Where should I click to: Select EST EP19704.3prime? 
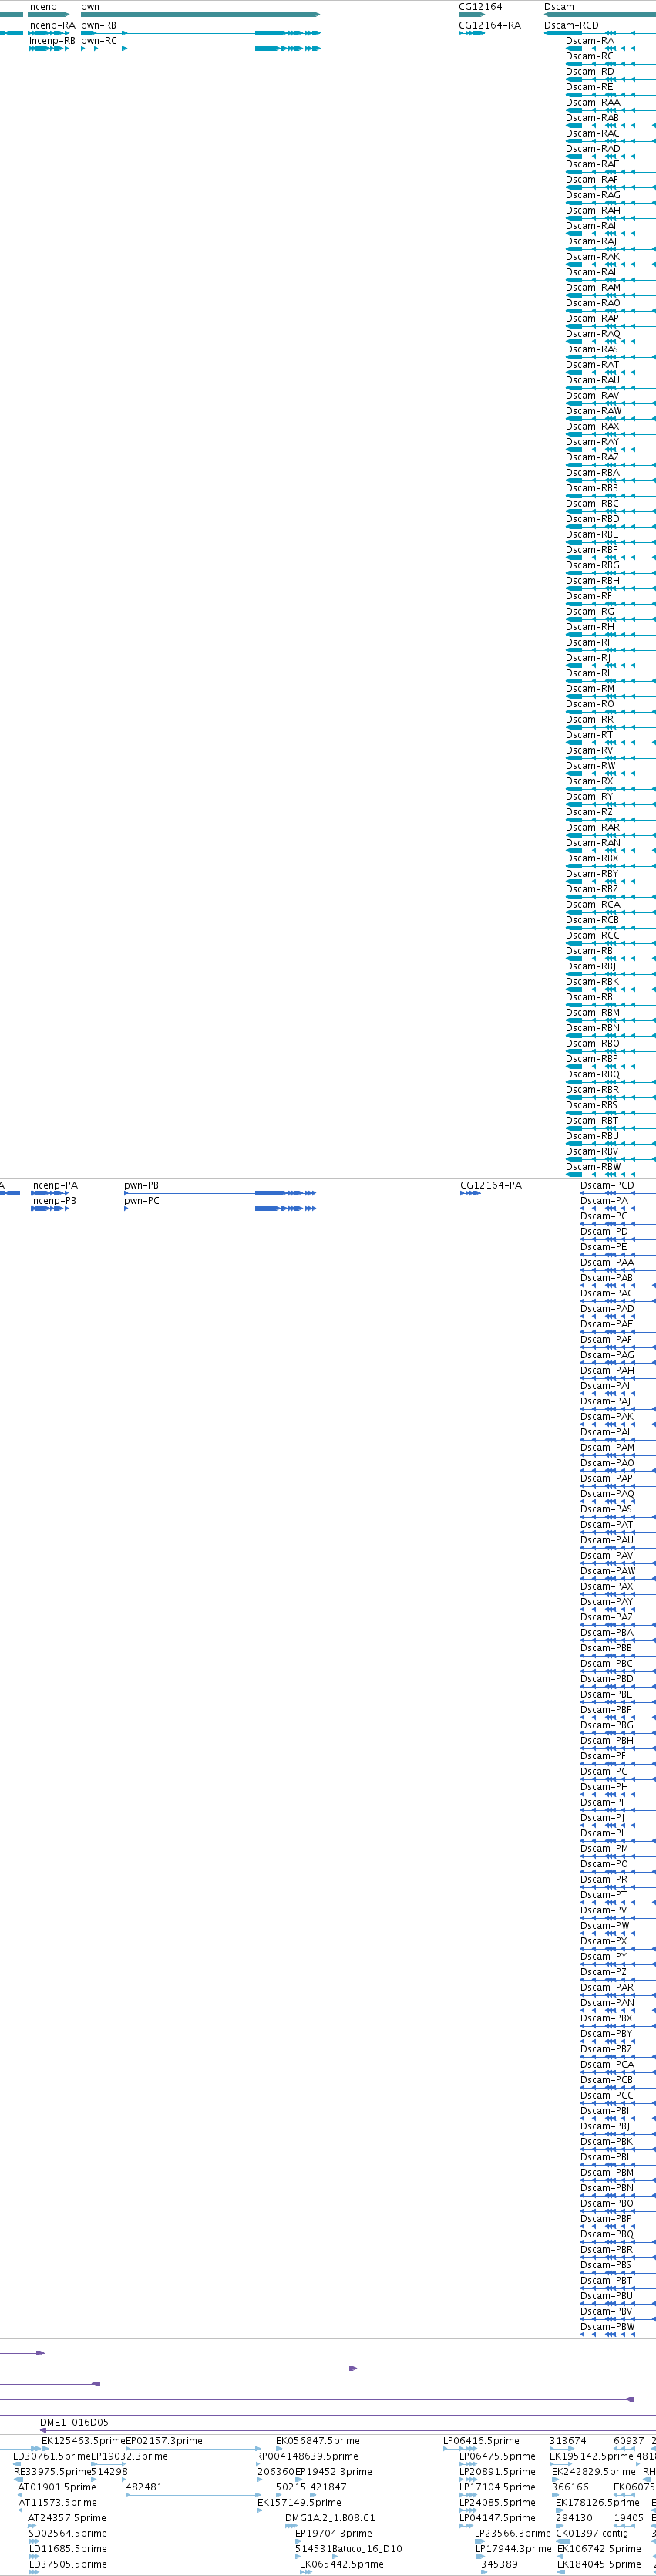(x=333, y=2533)
